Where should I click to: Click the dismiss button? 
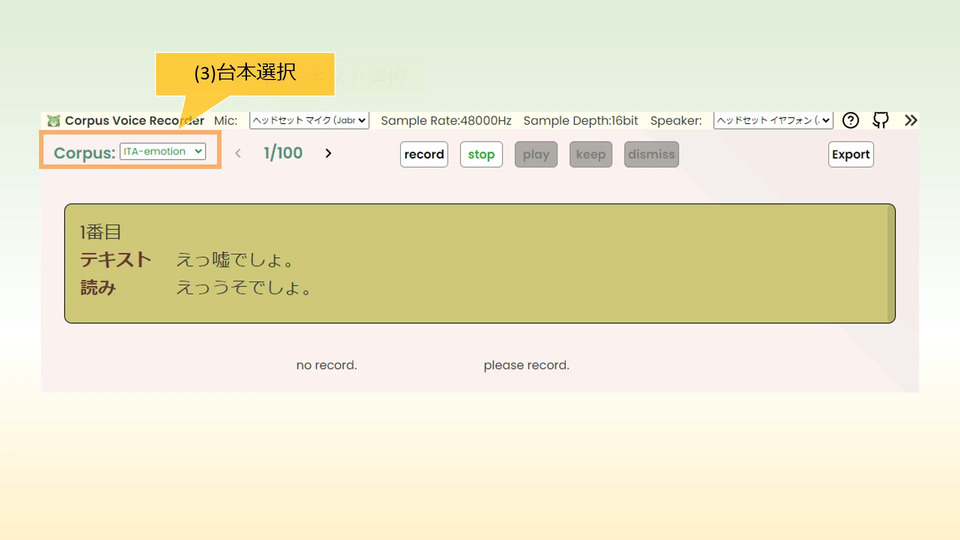(x=651, y=154)
